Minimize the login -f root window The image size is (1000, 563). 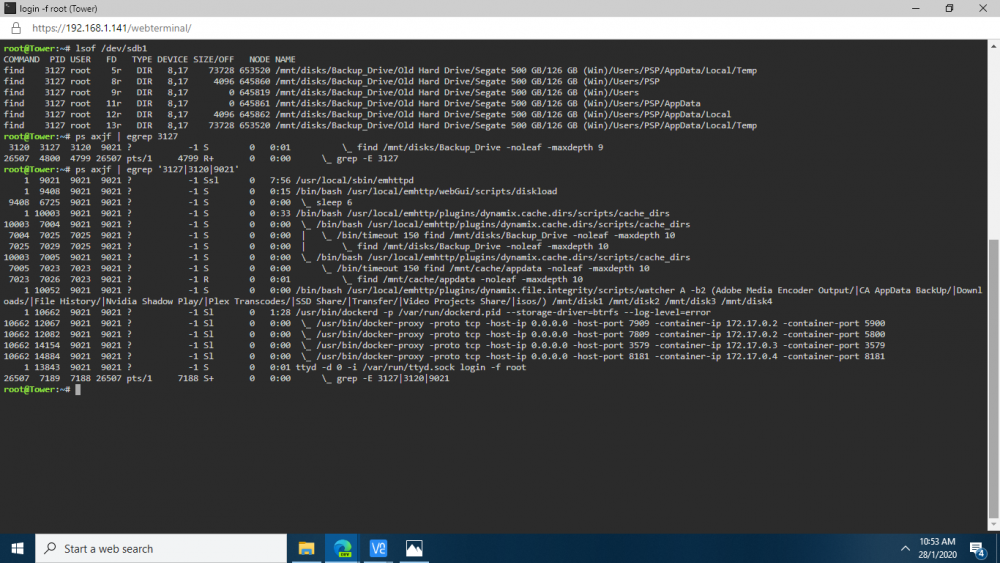pyautogui.click(x=916, y=8)
